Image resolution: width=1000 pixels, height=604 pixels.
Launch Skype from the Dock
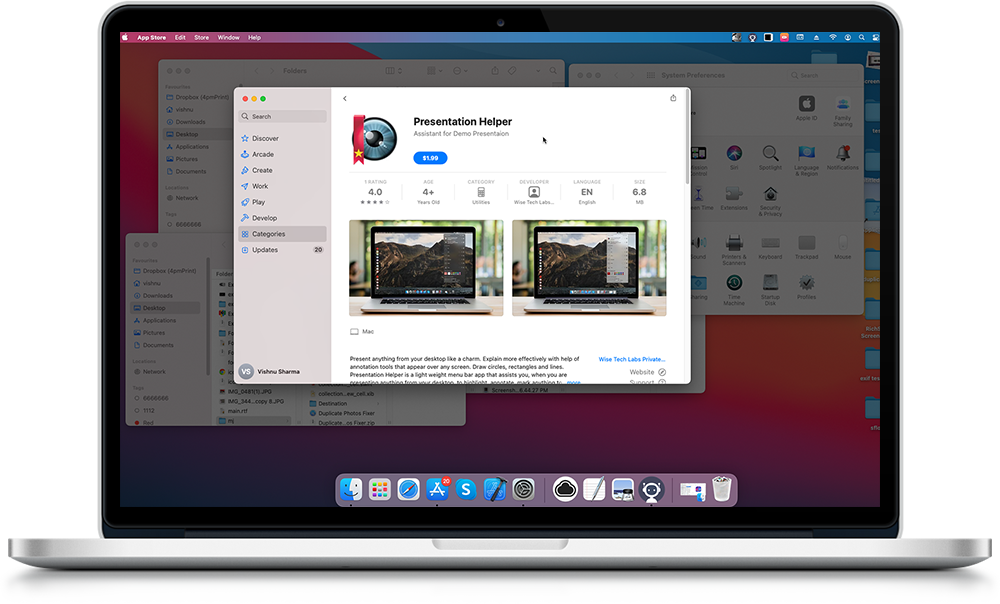(x=466, y=490)
